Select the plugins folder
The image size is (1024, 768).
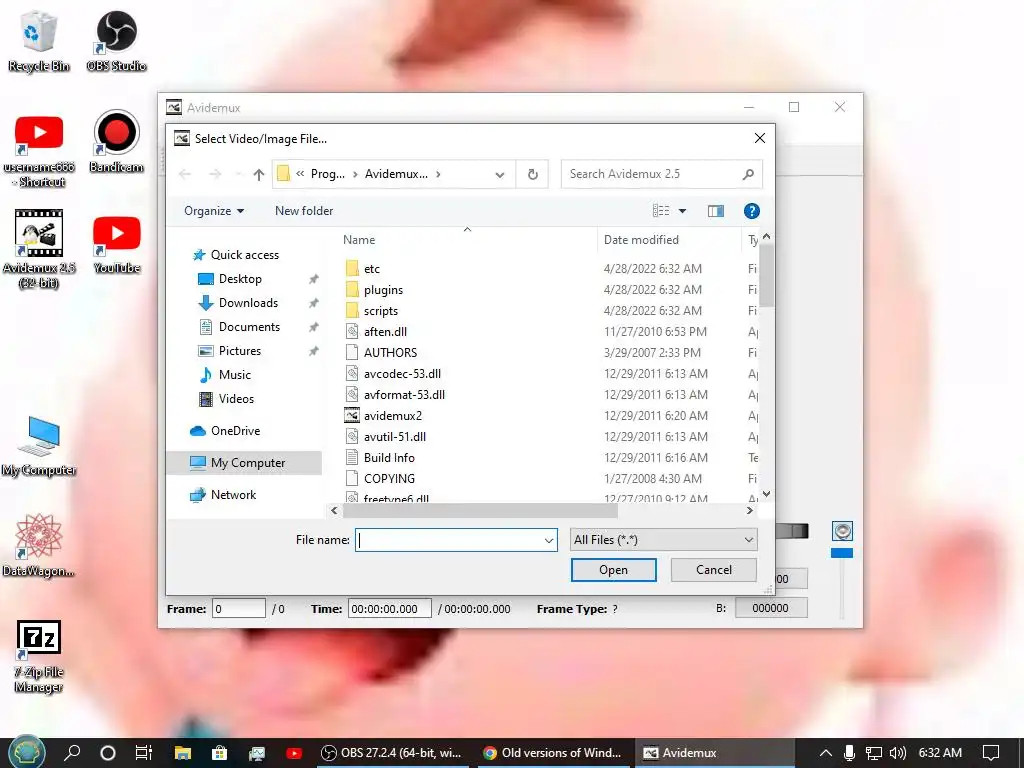pos(383,290)
